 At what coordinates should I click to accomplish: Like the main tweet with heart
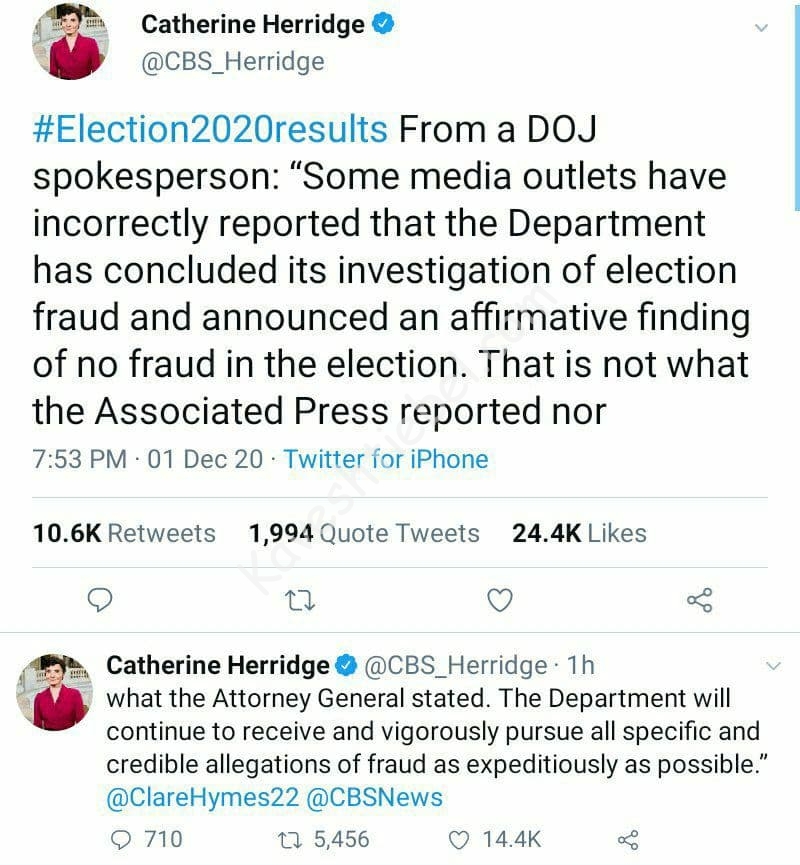[x=499, y=600]
